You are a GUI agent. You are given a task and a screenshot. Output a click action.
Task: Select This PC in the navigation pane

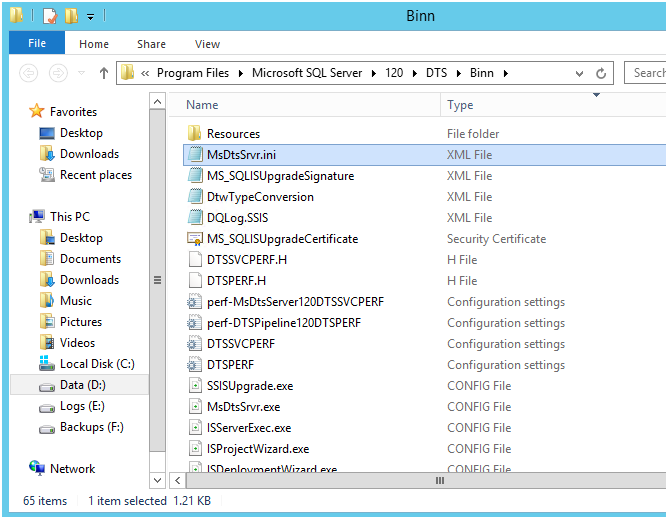point(70,217)
